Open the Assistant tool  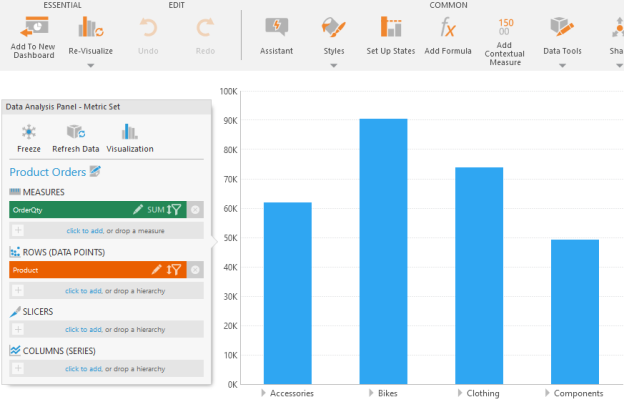point(276,27)
